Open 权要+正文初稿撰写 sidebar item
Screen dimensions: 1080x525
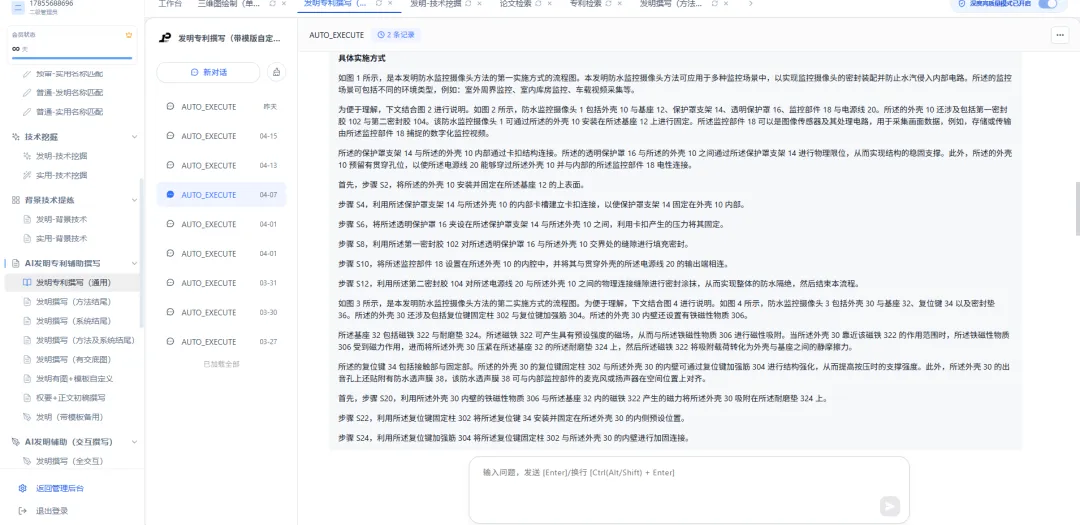pos(70,398)
